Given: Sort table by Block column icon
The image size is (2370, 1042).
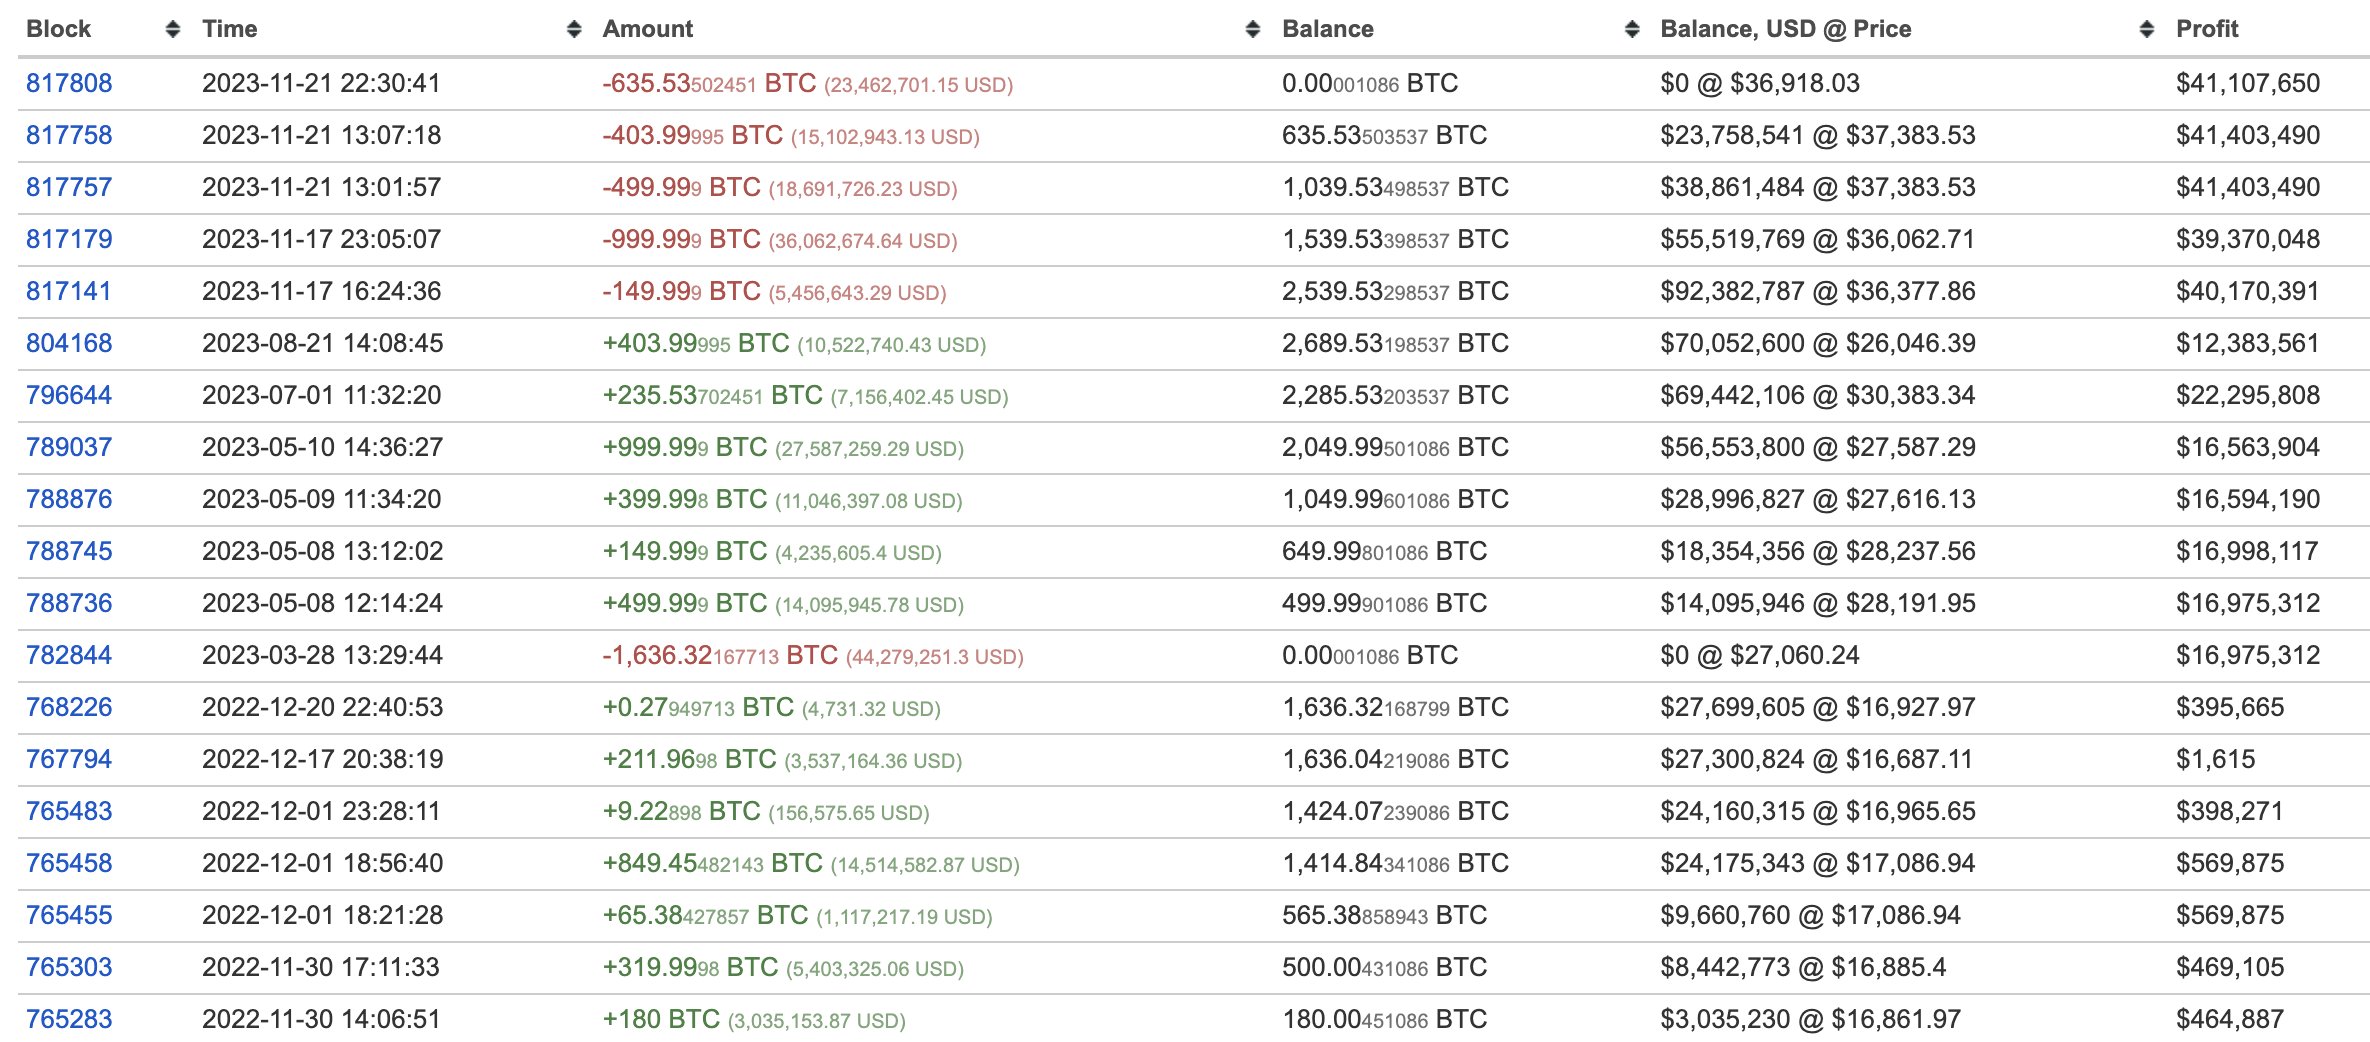Looking at the screenshot, I should pos(173,29).
